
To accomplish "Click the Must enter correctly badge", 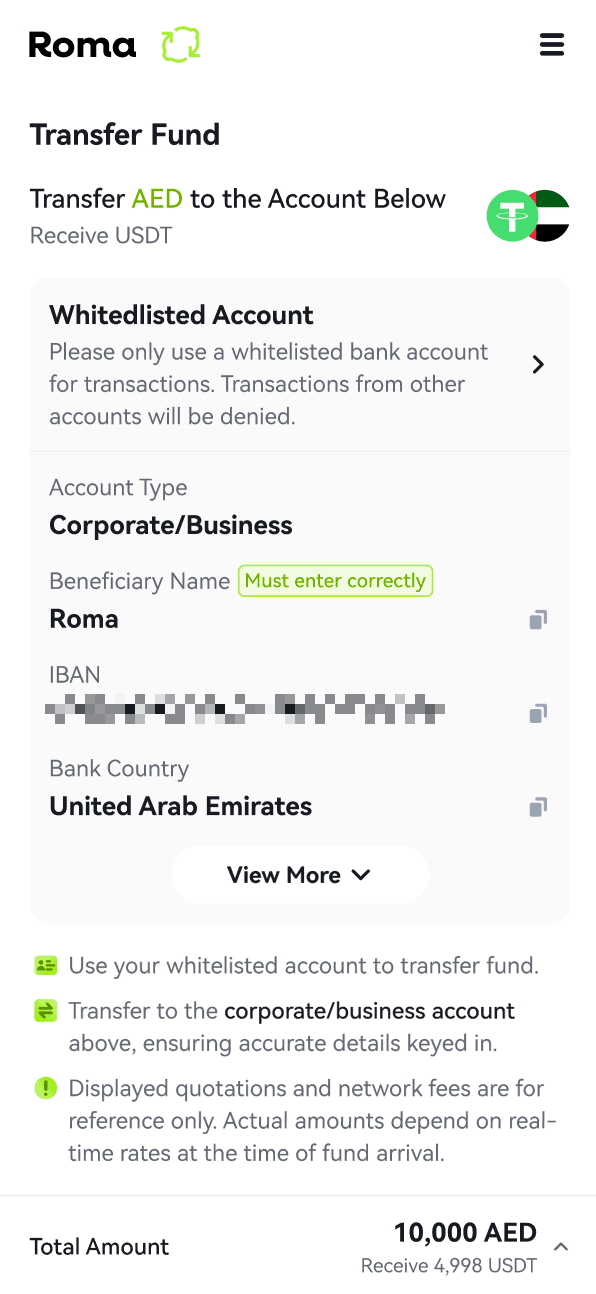I will (x=335, y=581).
